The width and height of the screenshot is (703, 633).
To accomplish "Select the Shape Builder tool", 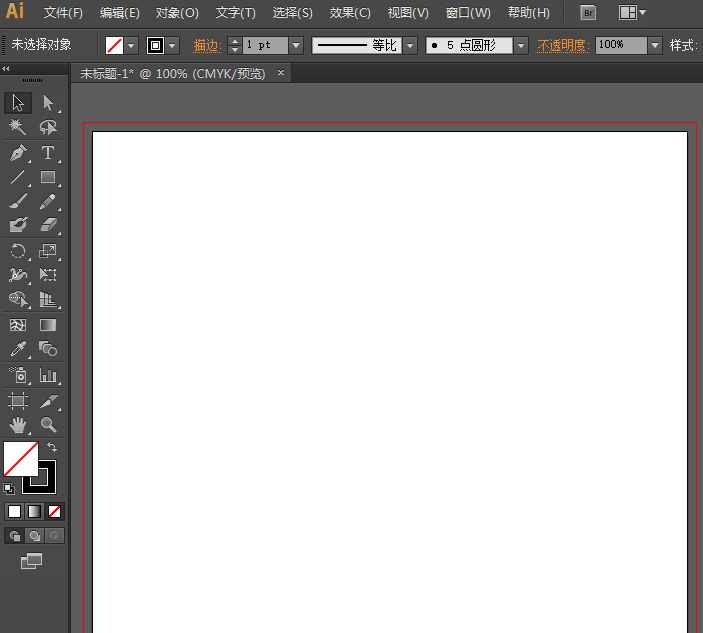I will [18, 299].
